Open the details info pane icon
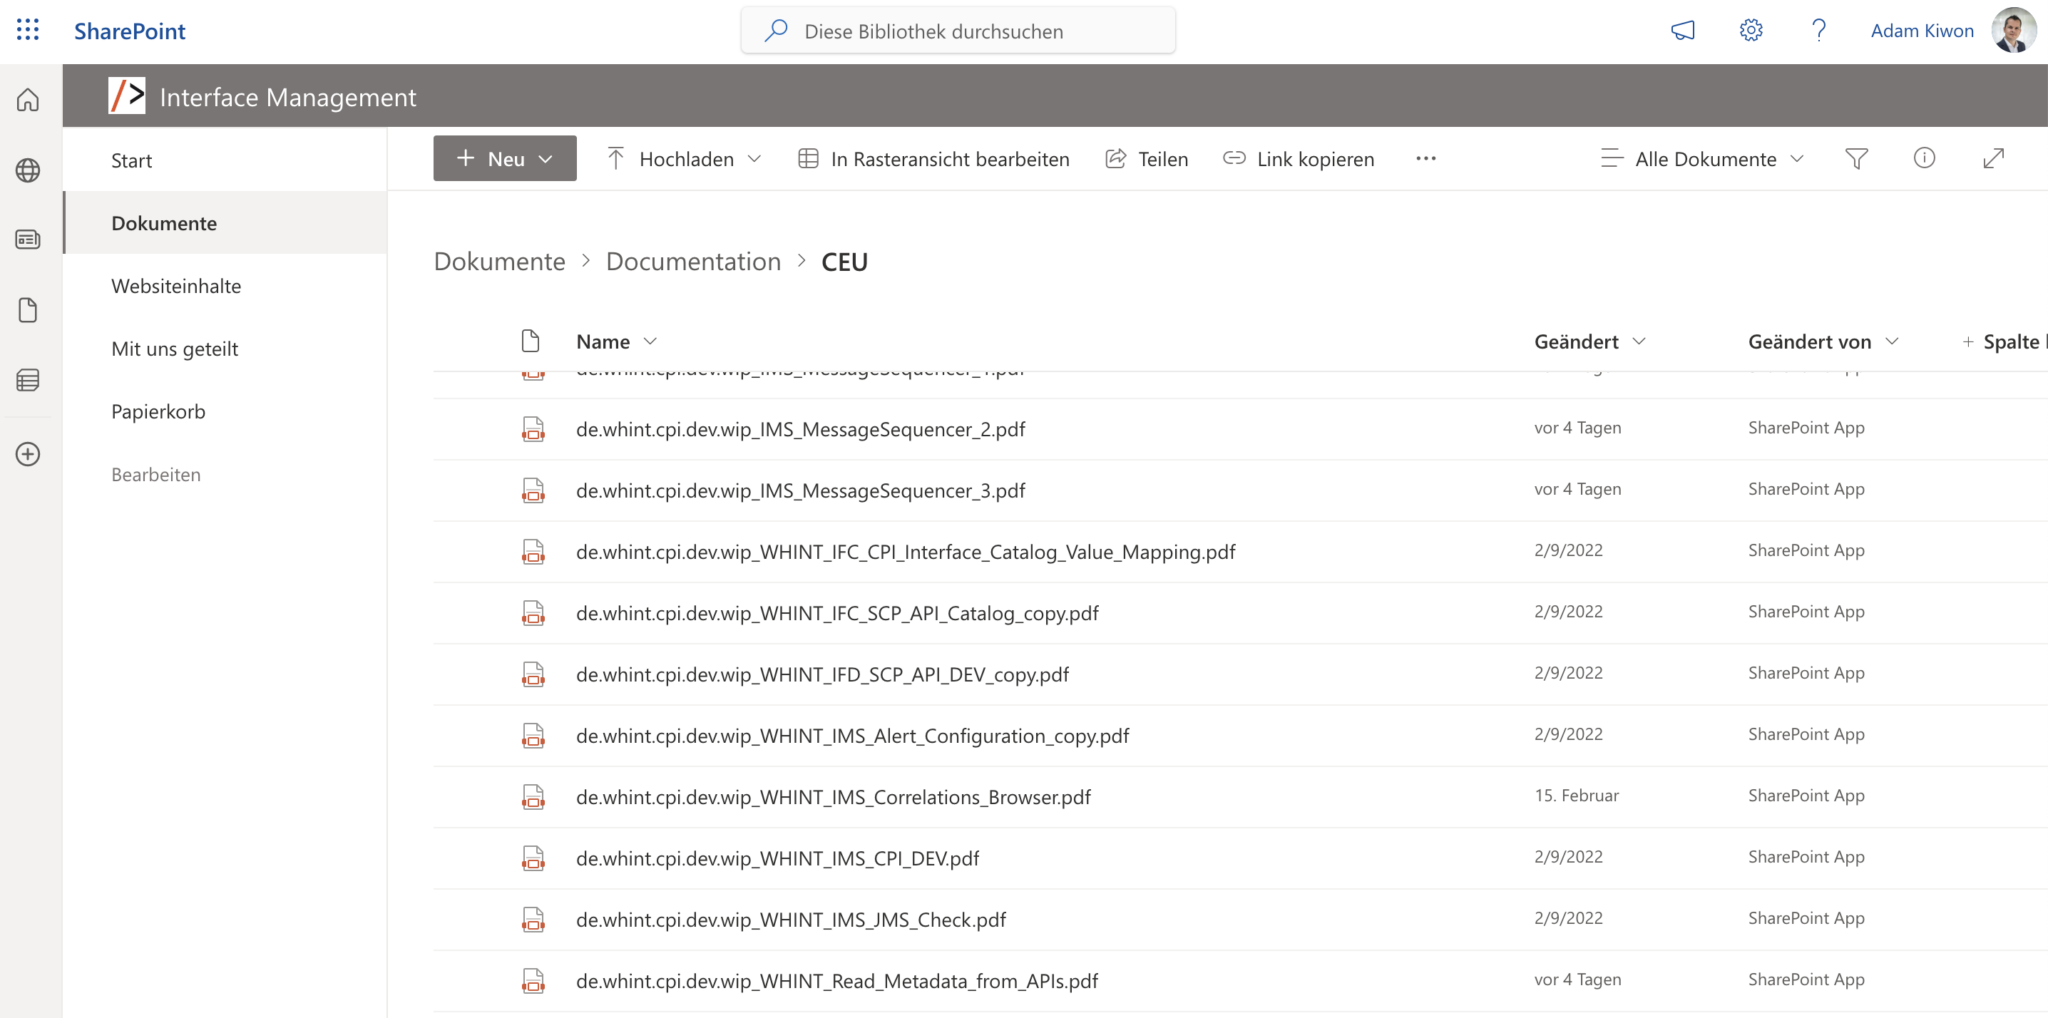The height and width of the screenshot is (1018, 2048). point(1924,158)
